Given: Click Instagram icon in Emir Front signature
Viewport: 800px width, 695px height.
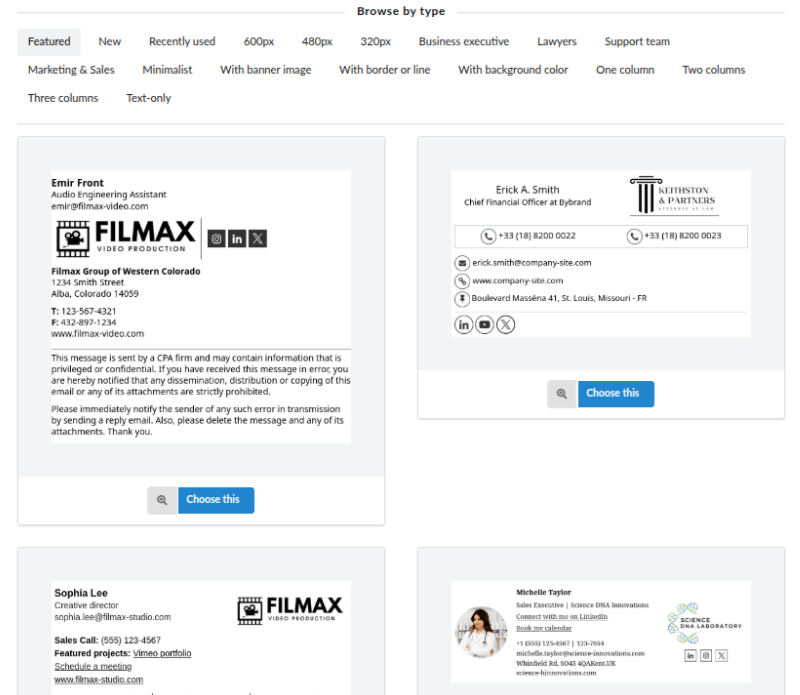Looking at the screenshot, I should pyautogui.click(x=216, y=238).
